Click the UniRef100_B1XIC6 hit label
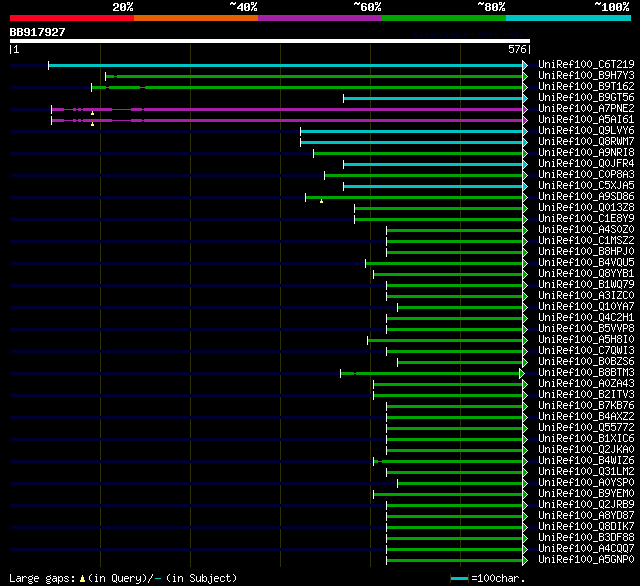This screenshot has height=586, width=640. pyautogui.click(x=586, y=439)
